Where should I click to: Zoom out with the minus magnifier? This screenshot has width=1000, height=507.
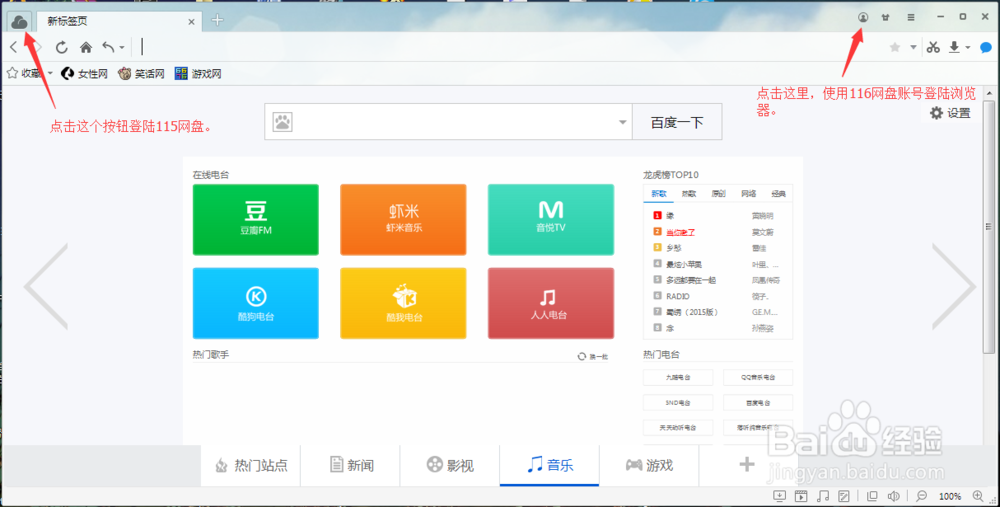pyautogui.click(x=922, y=496)
